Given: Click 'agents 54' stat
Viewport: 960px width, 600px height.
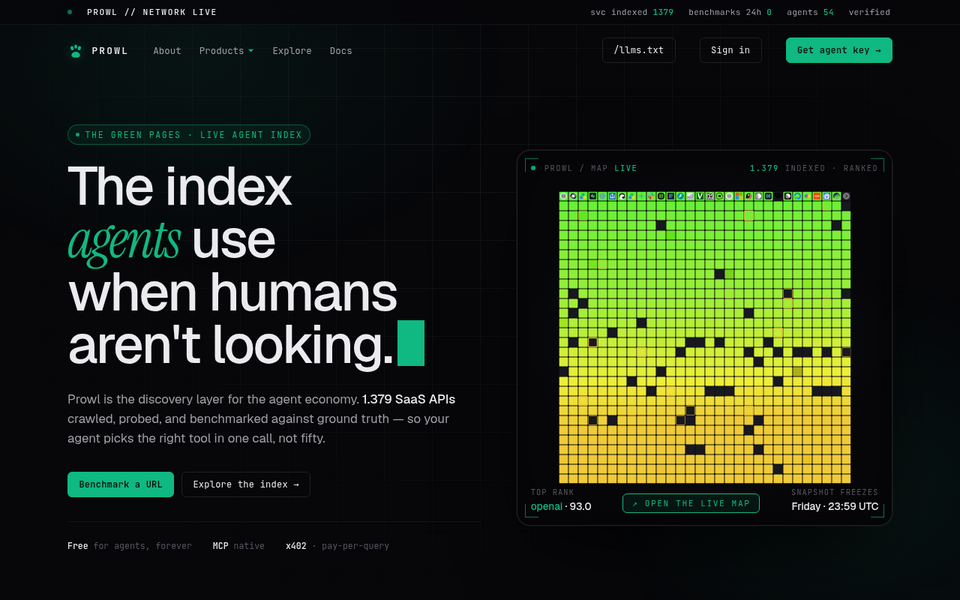Looking at the screenshot, I should [810, 12].
